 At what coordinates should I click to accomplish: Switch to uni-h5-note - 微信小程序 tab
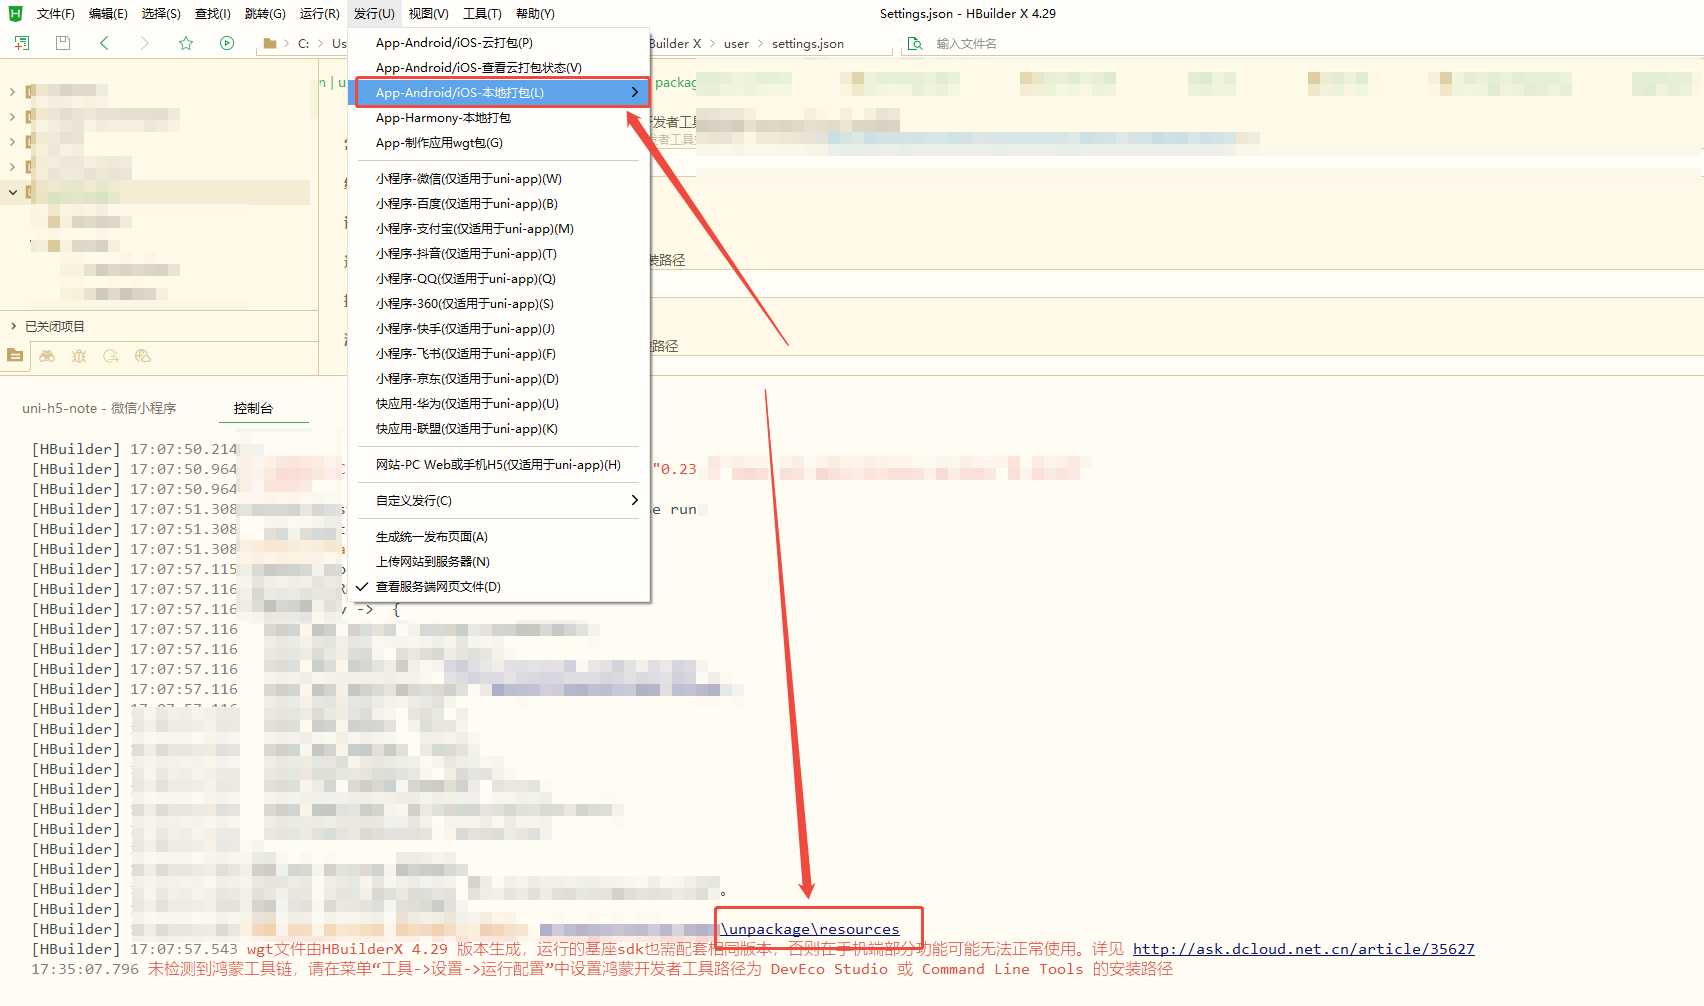pyautogui.click(x=99, y=408)
